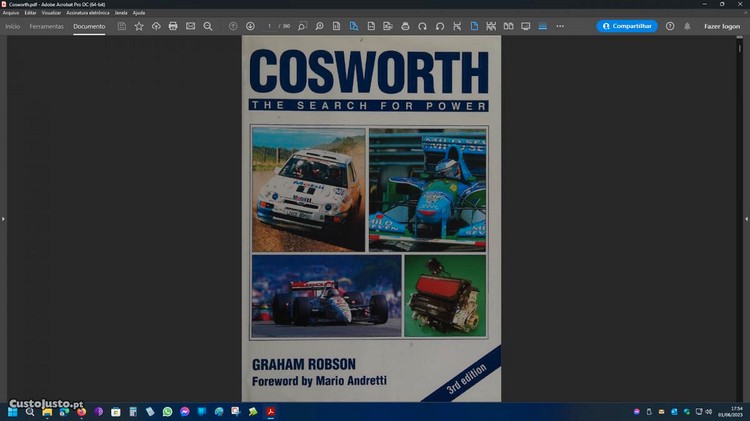Viewport: 750px width, 421px height.
Task: Go to next page with down arrow
Action: (x=250, y=26)
